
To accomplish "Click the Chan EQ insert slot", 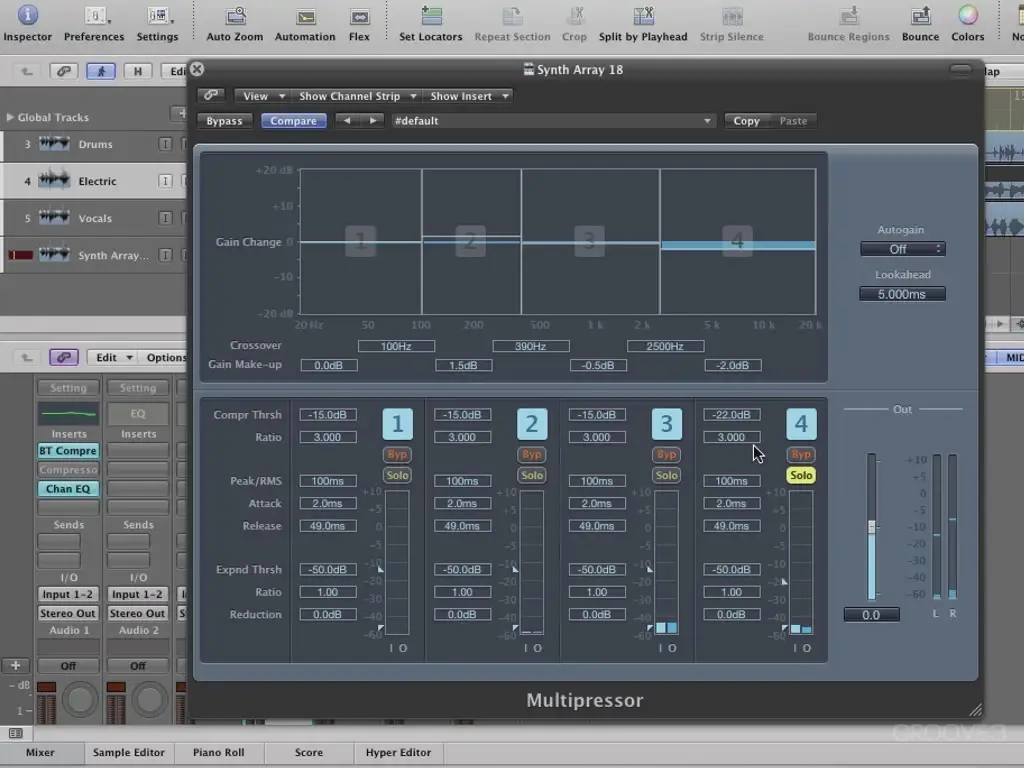I will tap(68, 488).
